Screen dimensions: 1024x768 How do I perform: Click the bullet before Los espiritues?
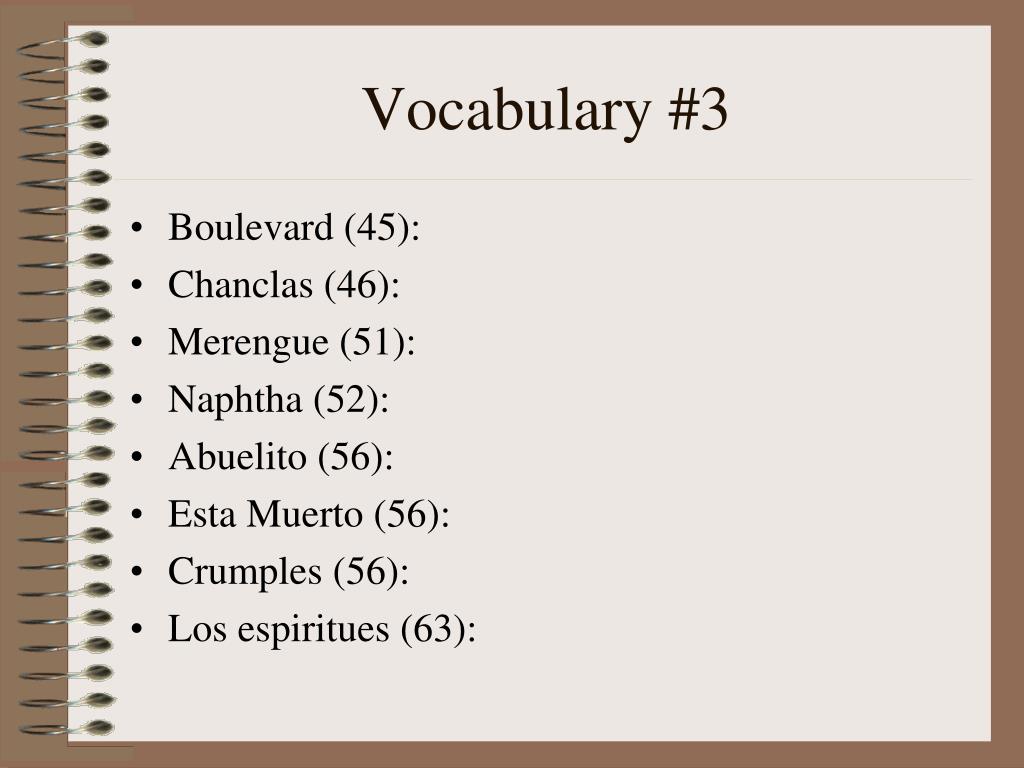tap(136, 630)
